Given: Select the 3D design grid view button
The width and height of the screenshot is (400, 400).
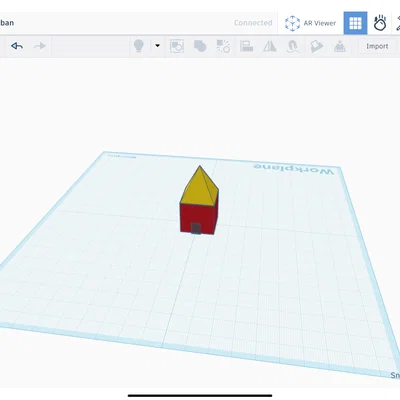Looking at the screenshot, I should pyautogui.click(x=355, y=23).
